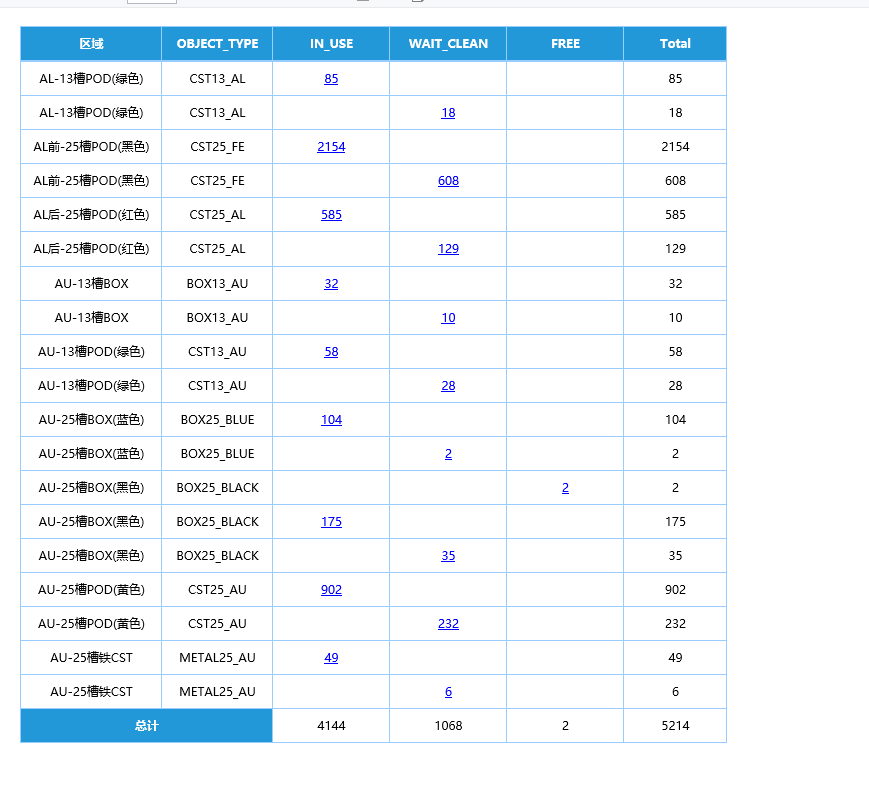Select AU-25槽POD(黄色) in the row totaling 232
The height and width of the screenshot is (789, 869).
point(91,624)
